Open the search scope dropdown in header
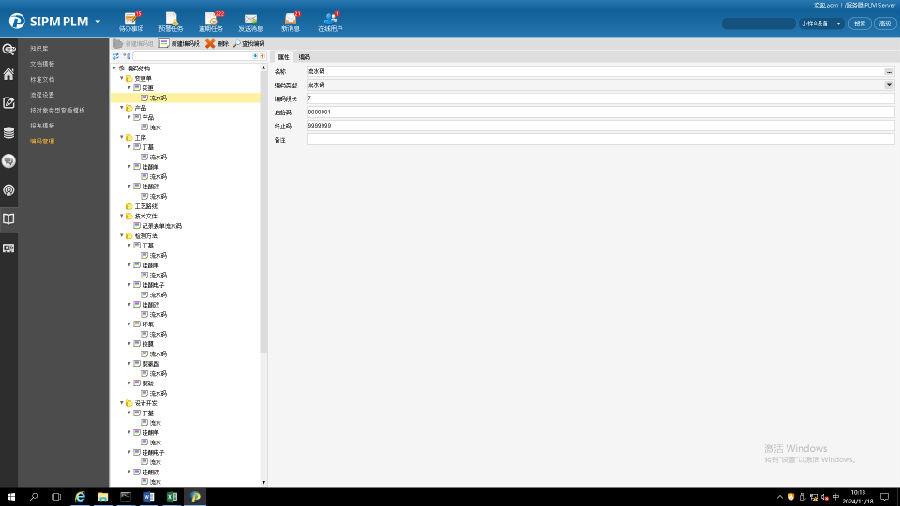This screenshot has height=506, width=900. (838, 24)
